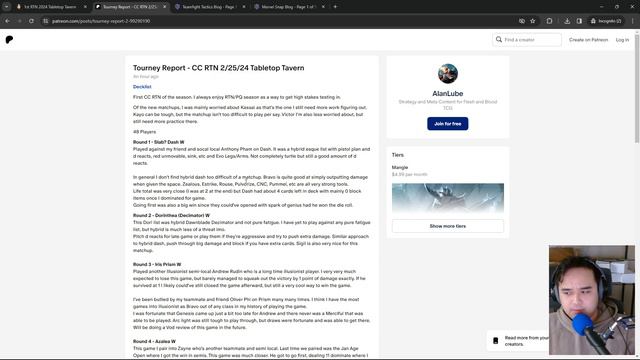Click the "Round 2 - Dorinthea (Decimator) W" heading
The width and height of the screenshot is (640, 360).
[171, 216]
